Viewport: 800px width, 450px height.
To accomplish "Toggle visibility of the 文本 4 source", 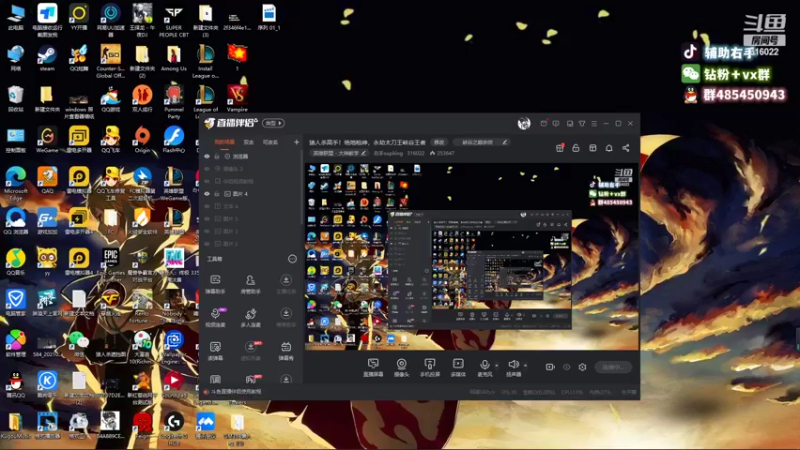I will point(207,206).
